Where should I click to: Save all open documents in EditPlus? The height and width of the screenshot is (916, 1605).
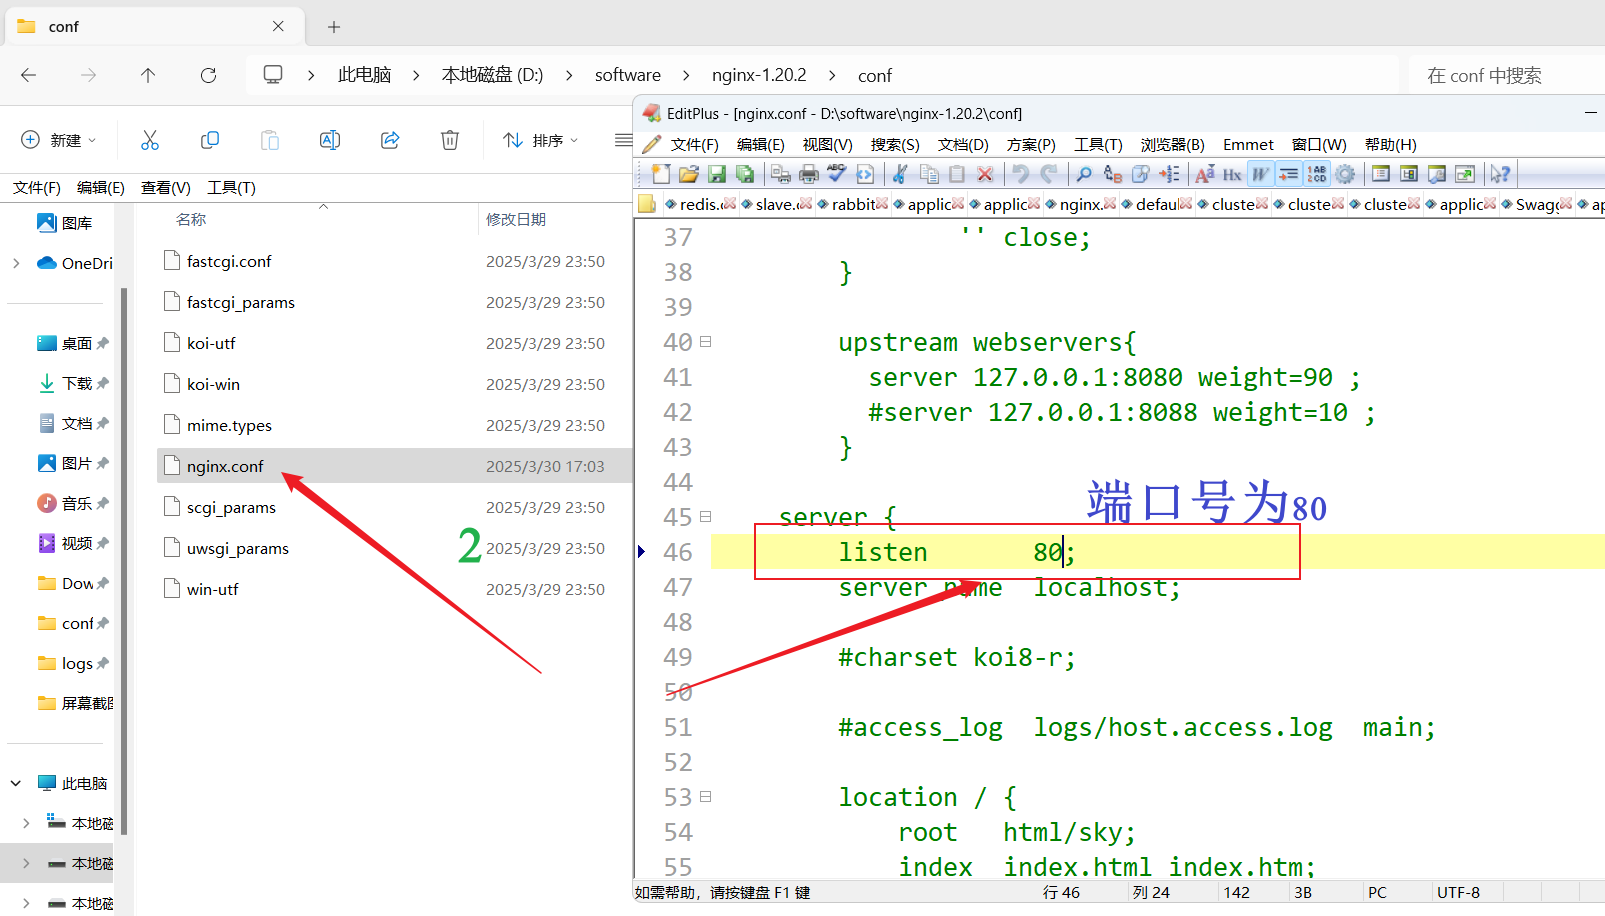[746, 174]
